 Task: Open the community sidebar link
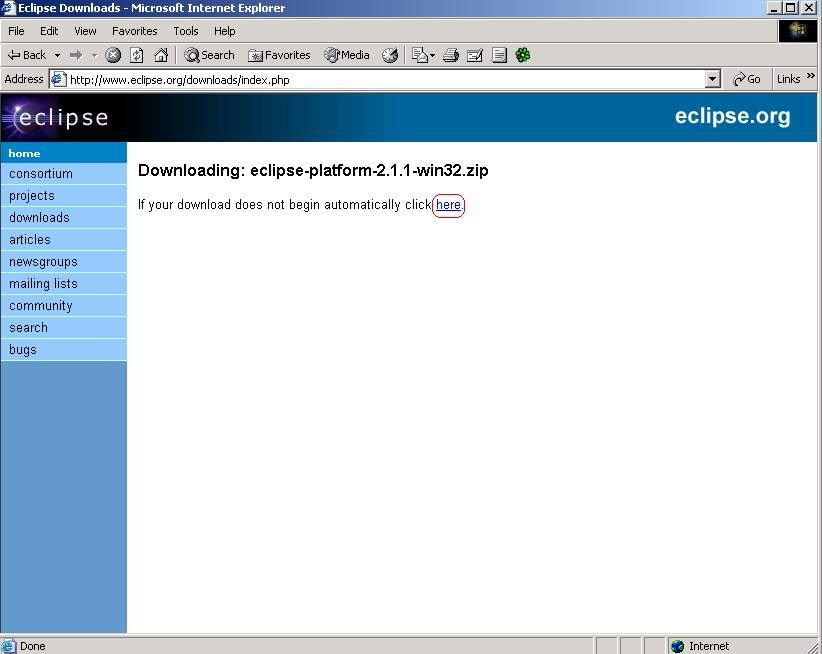[x=63, y=306]
